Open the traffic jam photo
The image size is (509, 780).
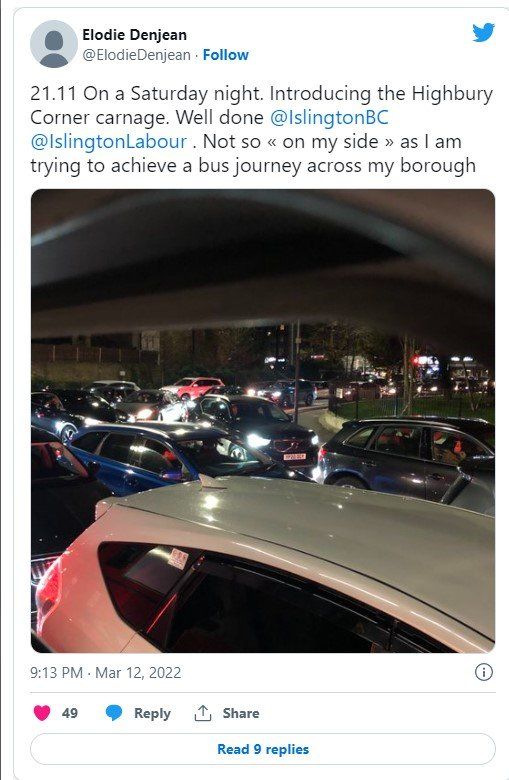[x=263, y=421]
